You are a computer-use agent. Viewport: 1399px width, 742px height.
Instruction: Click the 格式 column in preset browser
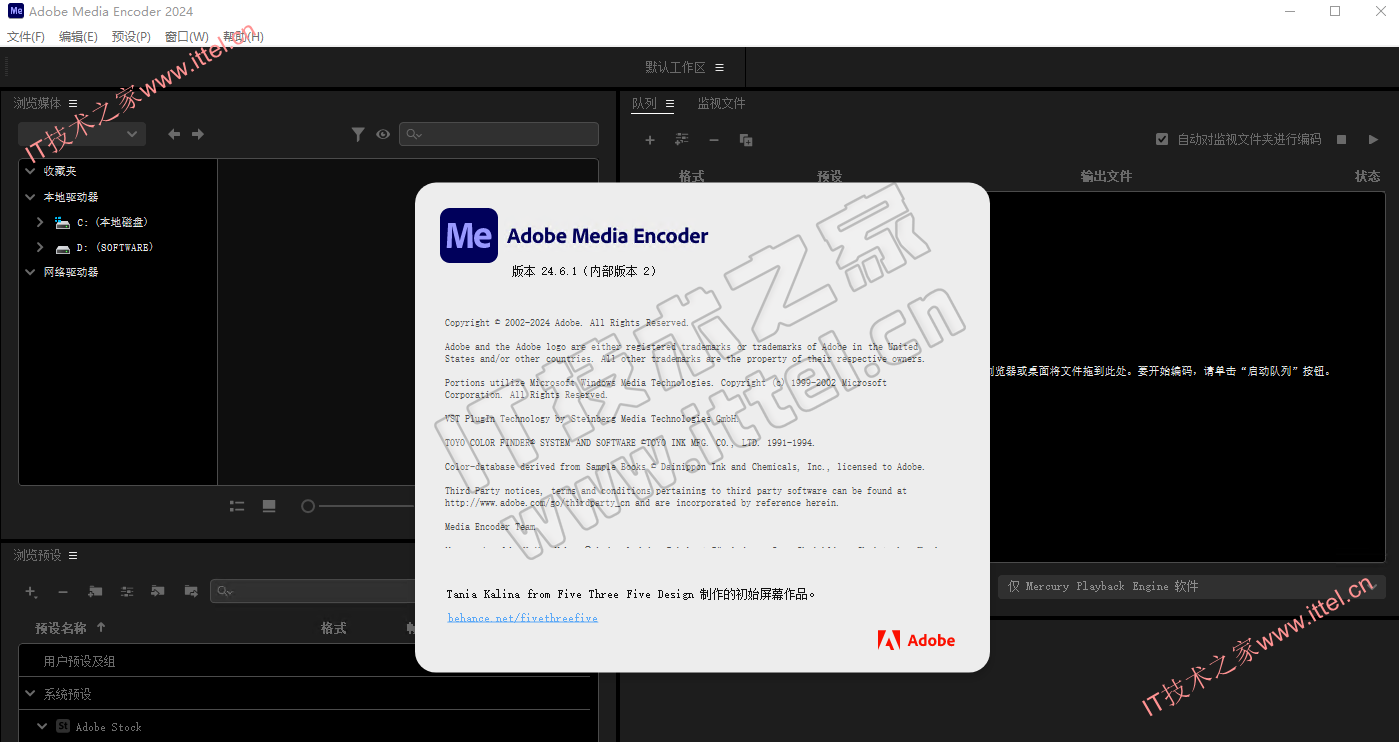coord(333,628)
